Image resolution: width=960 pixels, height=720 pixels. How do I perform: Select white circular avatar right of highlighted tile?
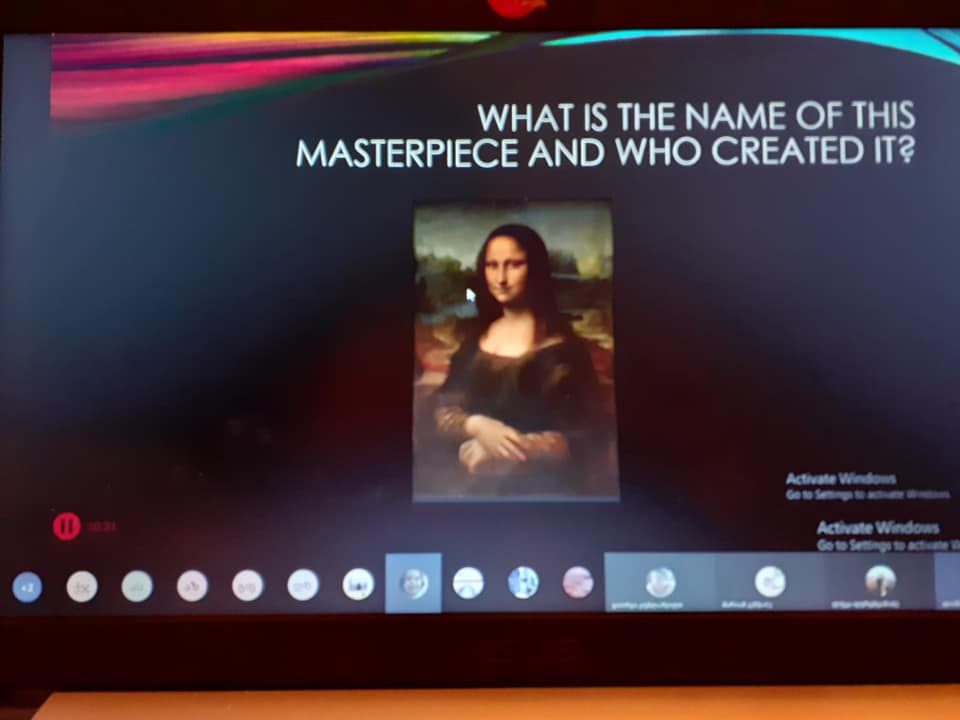pyautogui.click(x=468, y=582)
